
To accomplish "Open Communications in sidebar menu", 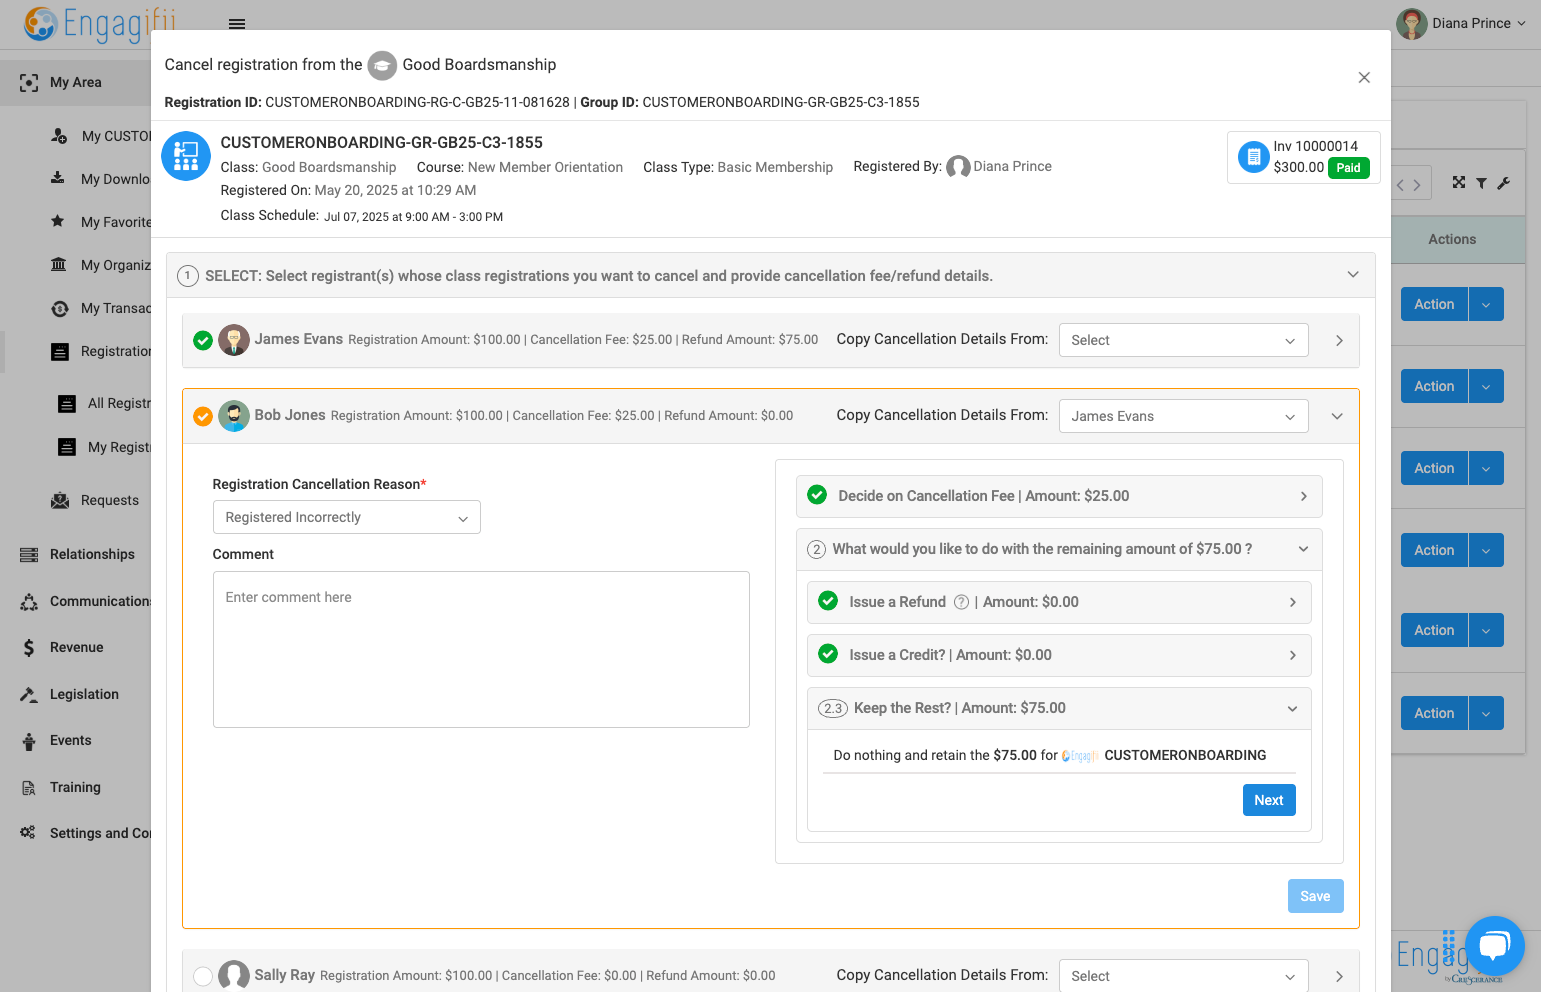I will (100, 601).
